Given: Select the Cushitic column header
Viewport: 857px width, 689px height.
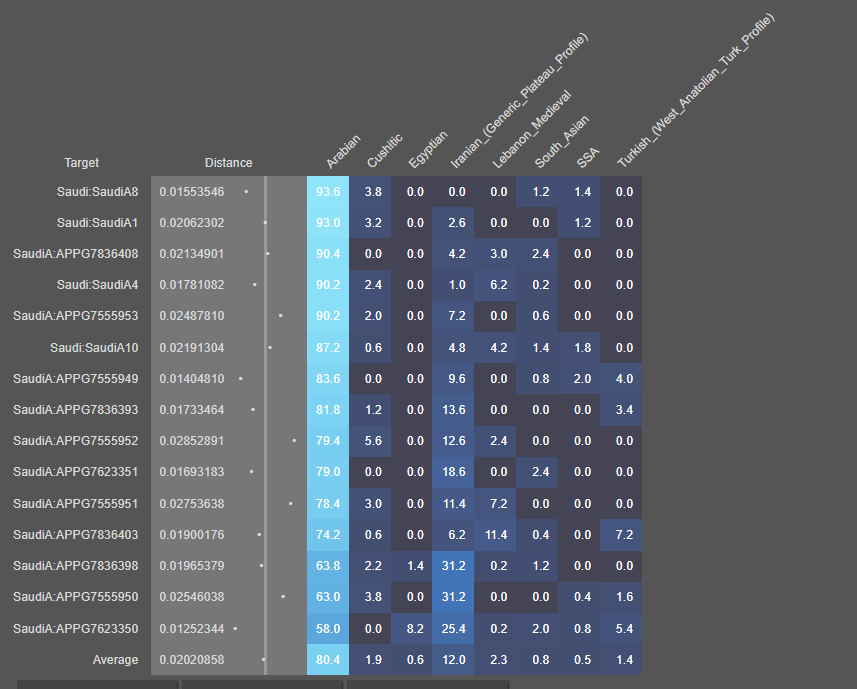Looking at the screenshot, I should (384, 150).
